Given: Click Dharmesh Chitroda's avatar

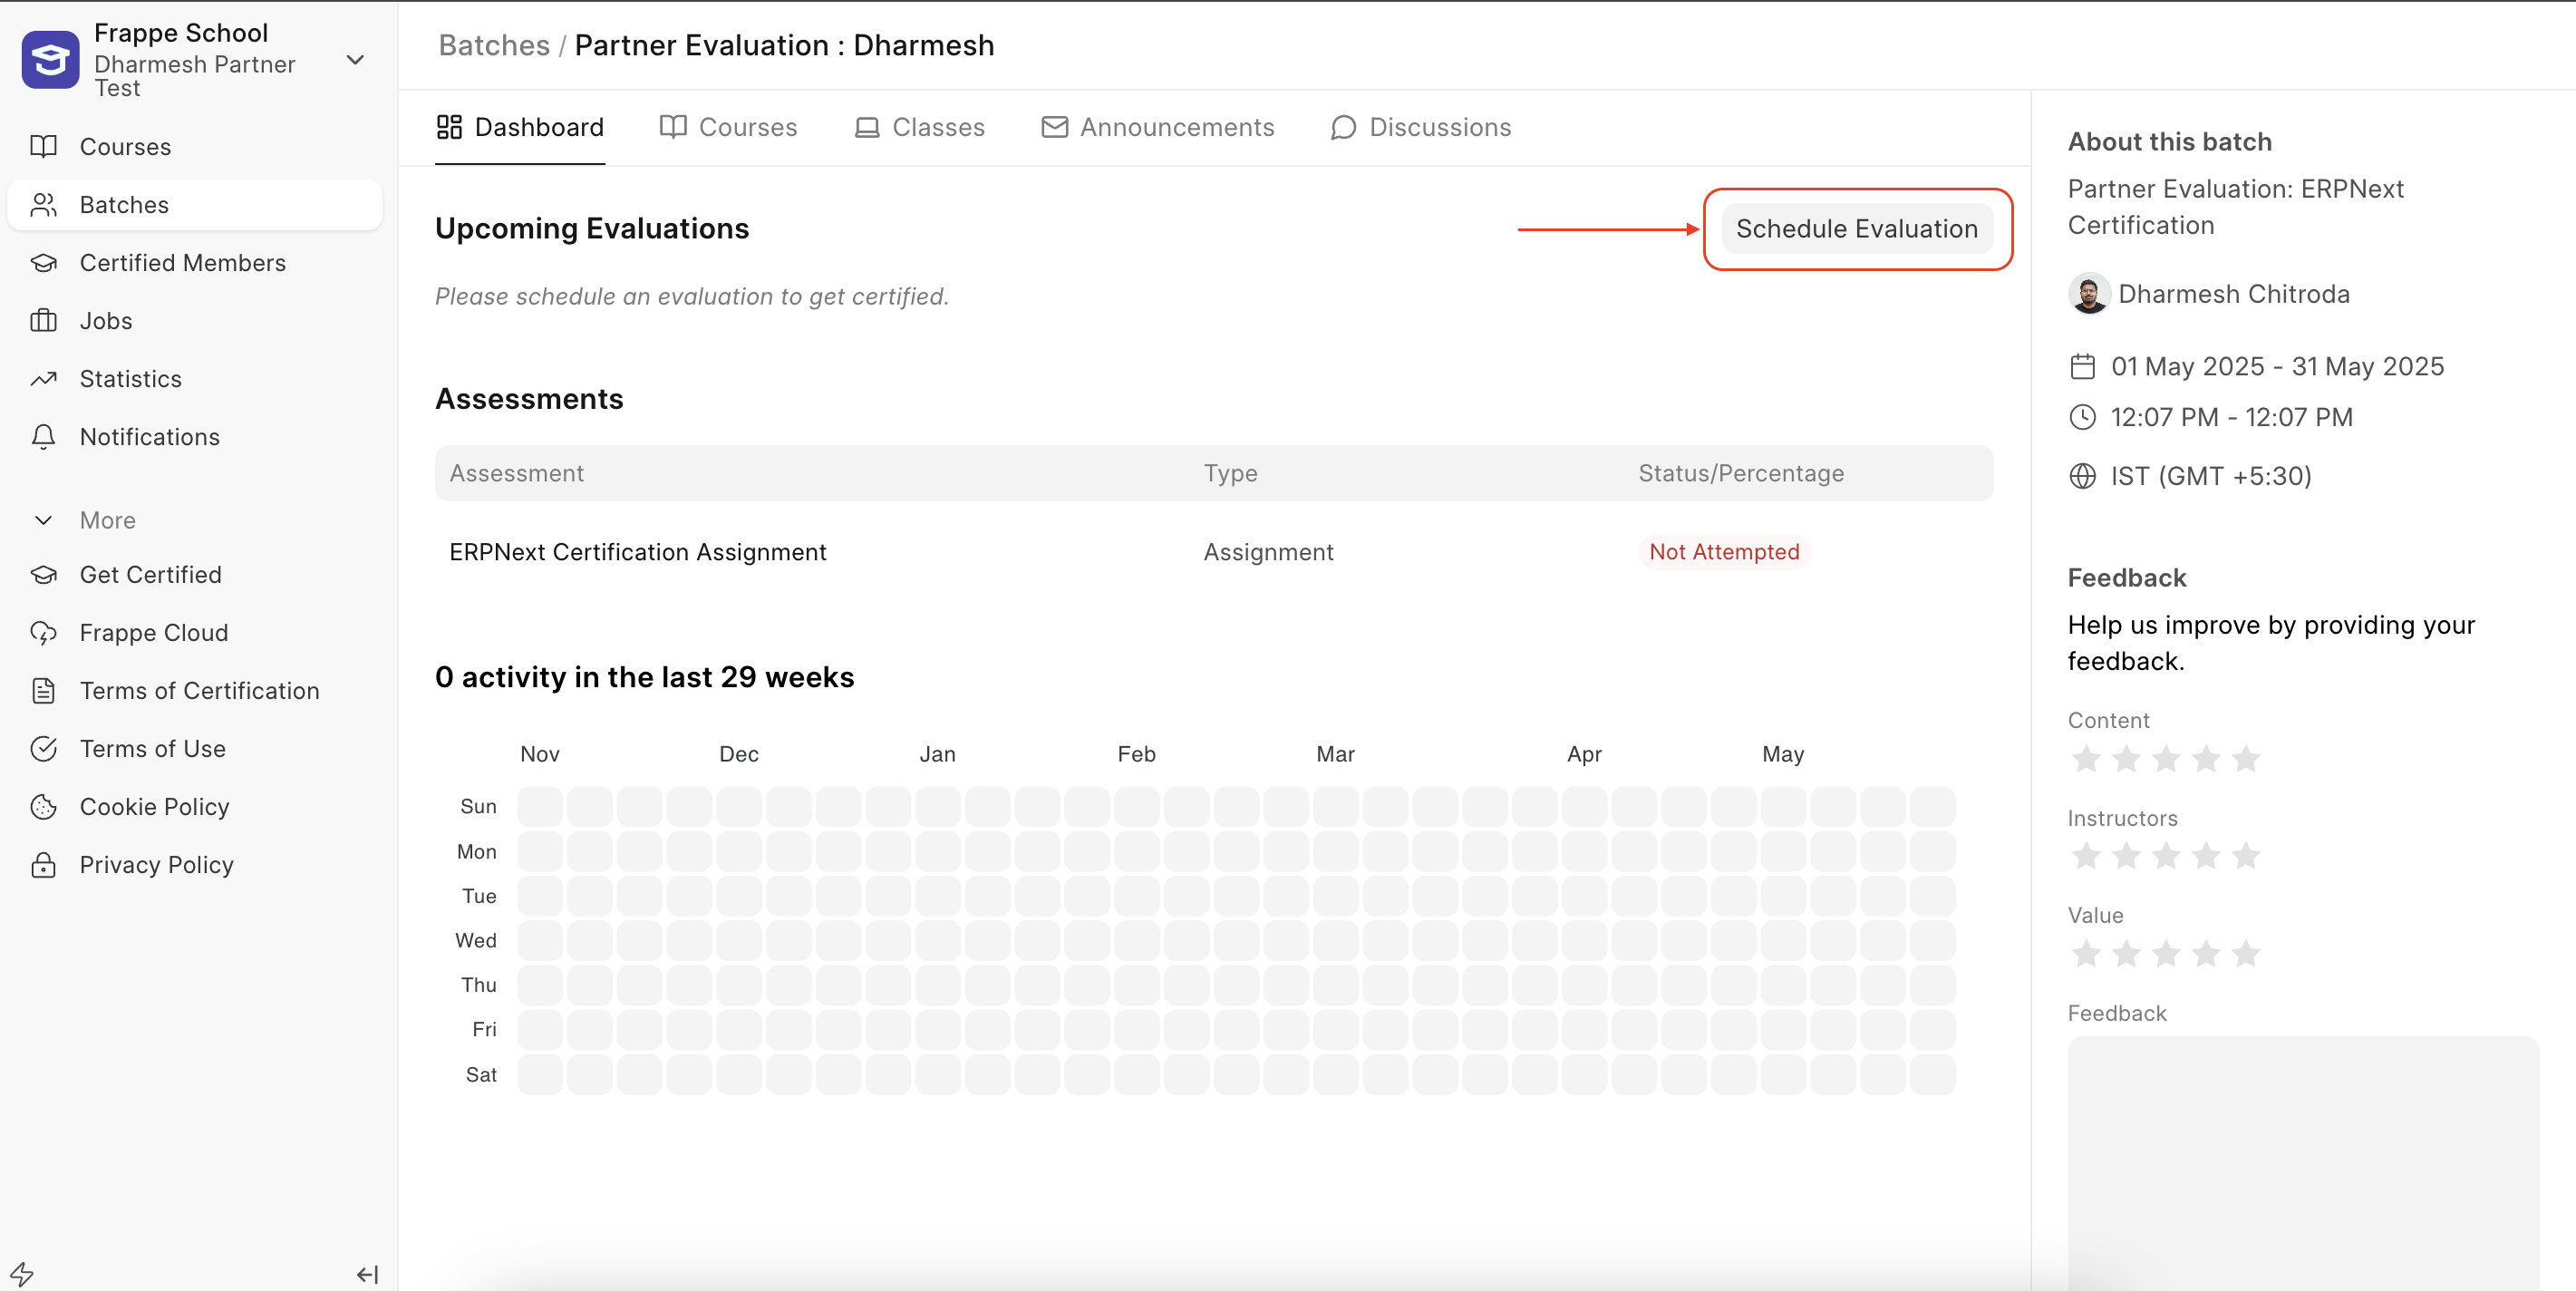Looking at the screenshot, I should [2088, 294].
